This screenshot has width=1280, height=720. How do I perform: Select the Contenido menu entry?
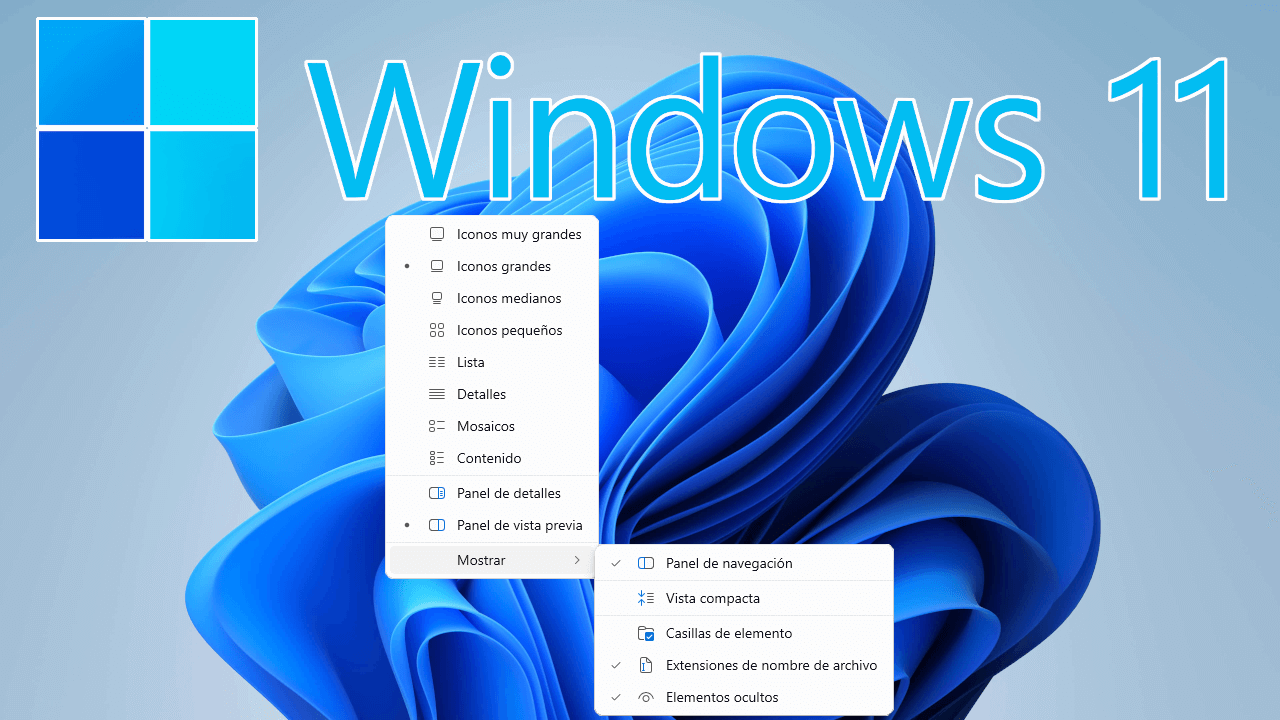coord(492,458)
